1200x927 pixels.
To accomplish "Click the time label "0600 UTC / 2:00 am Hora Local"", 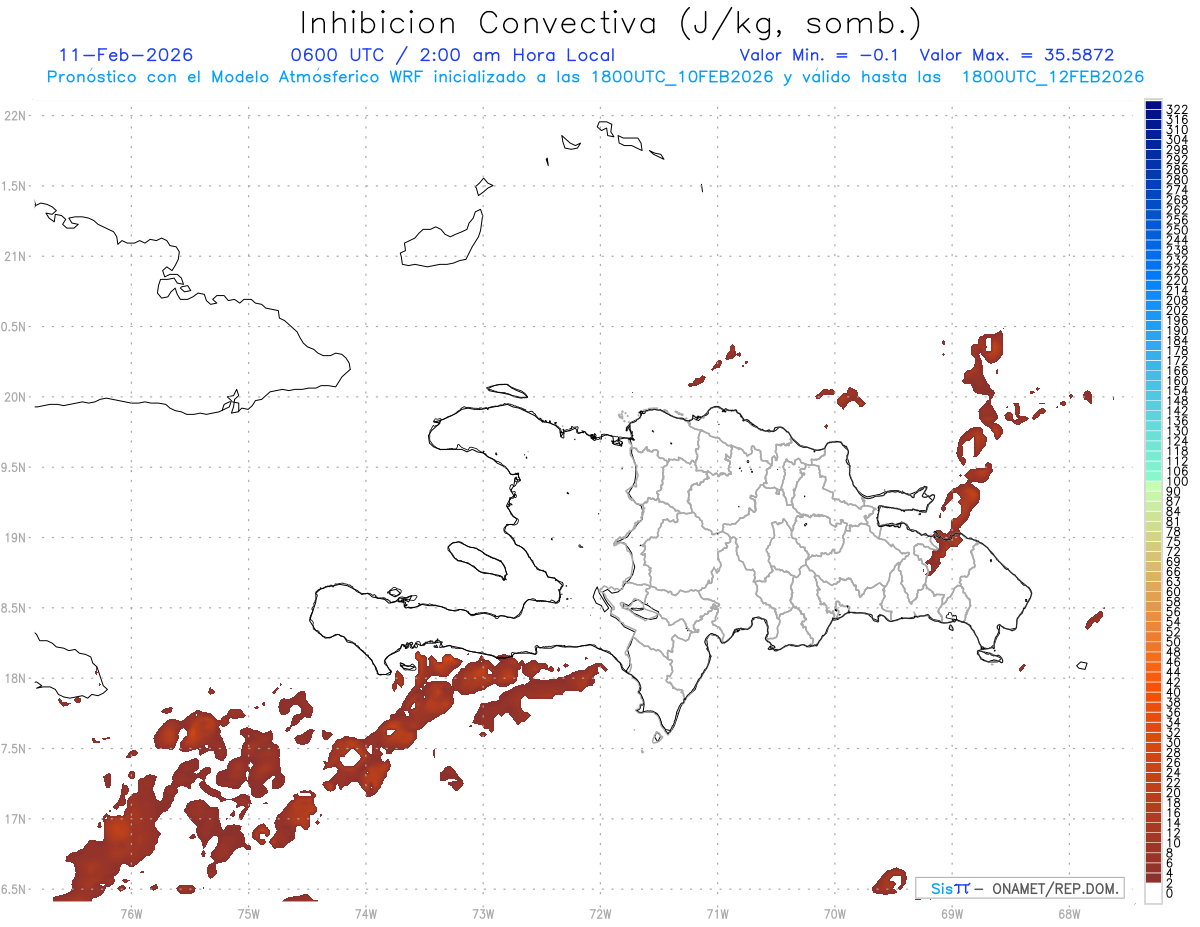I will (x=453, y=55).
